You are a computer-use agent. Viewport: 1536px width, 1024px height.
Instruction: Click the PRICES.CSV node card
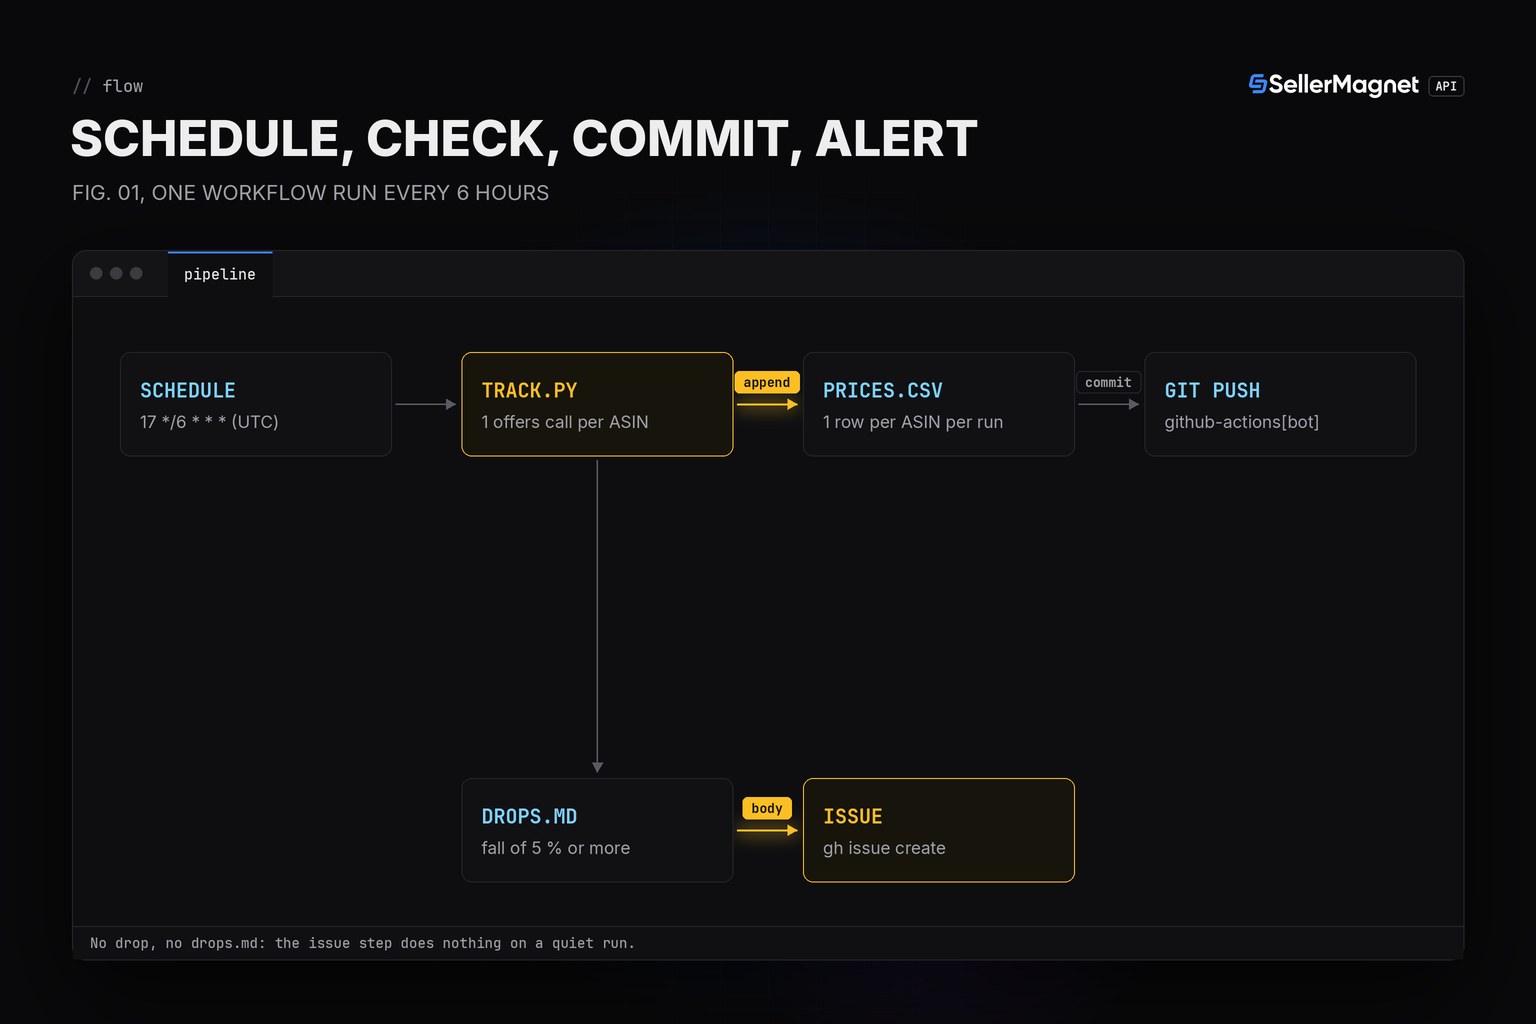click(939, 404)
